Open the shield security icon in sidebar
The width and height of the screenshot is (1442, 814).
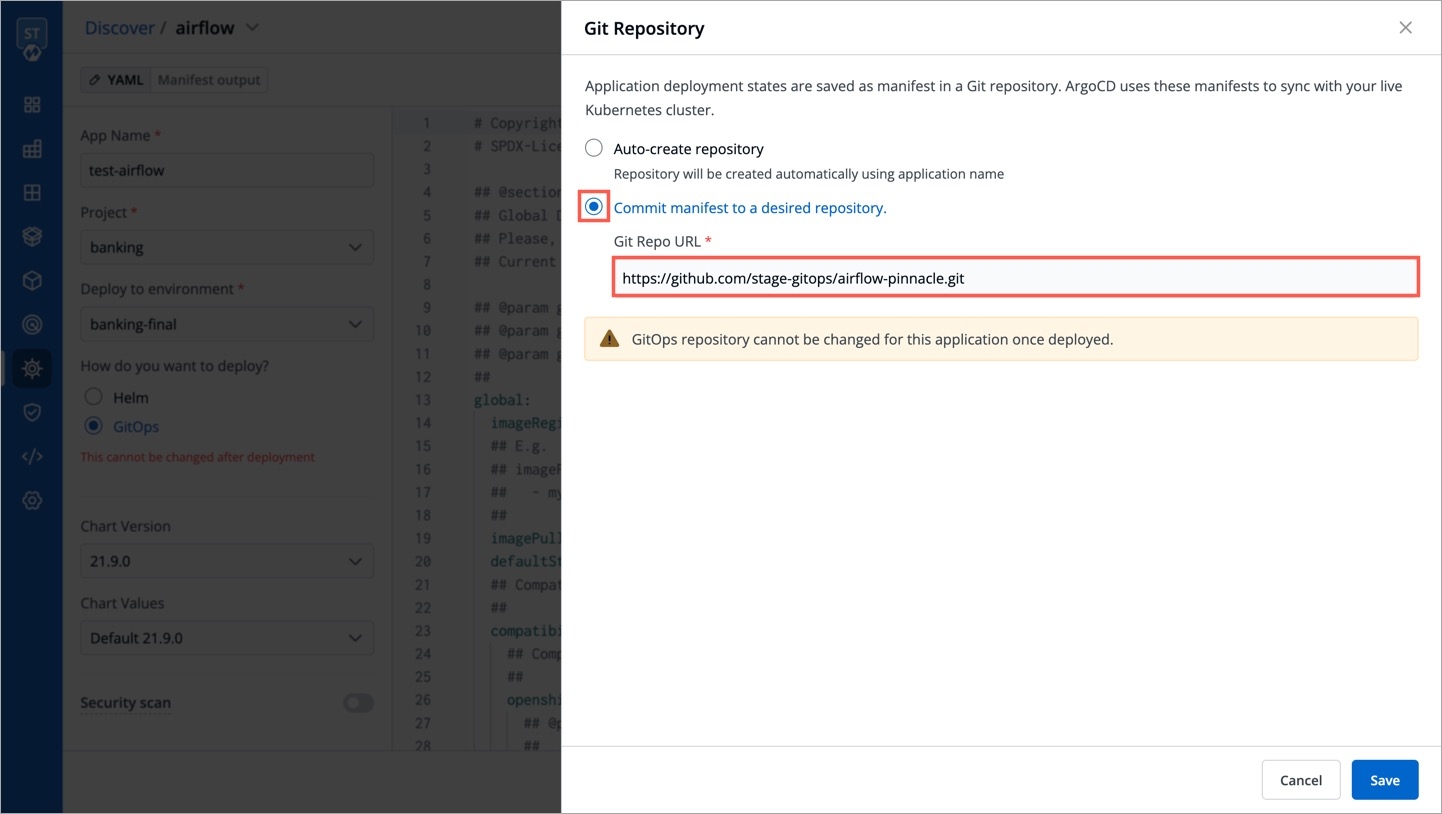tap(32, 412)
